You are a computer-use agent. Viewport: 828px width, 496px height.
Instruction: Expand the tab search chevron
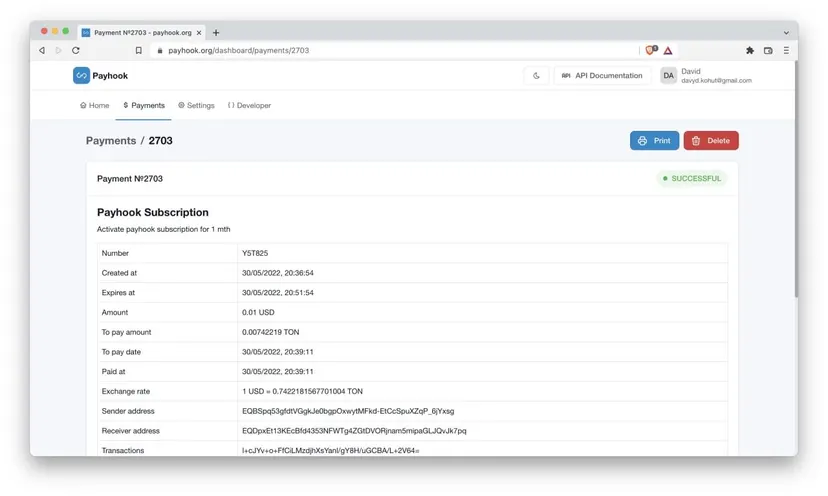click(x=786, y=33)
